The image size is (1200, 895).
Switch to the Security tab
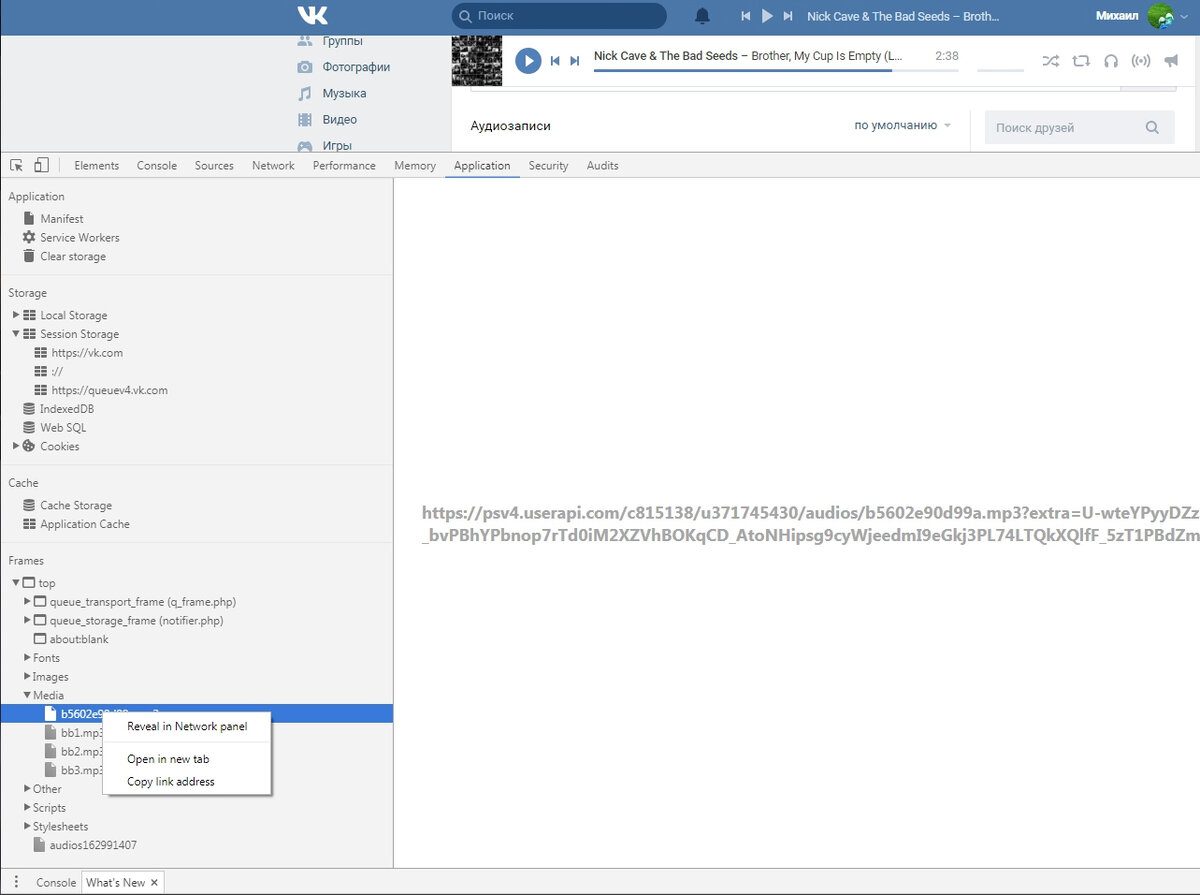548,166
